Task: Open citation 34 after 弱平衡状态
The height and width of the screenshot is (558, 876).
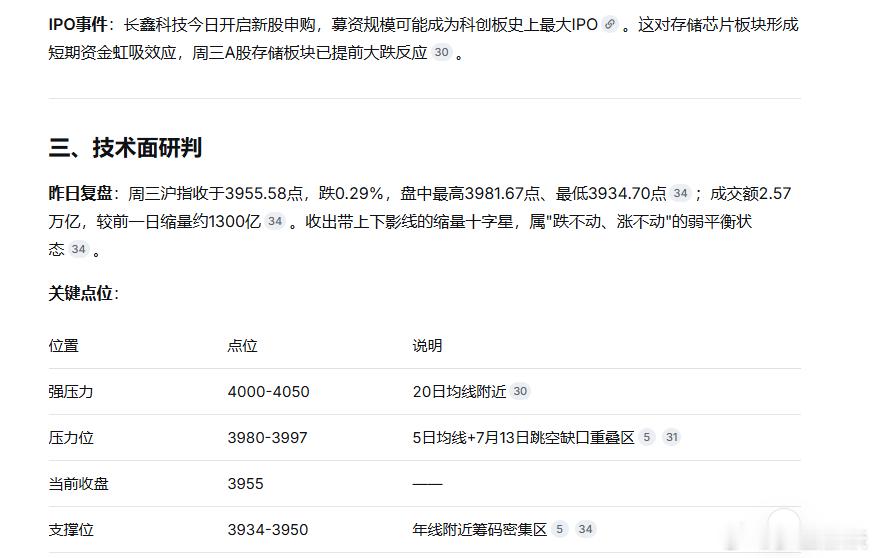Action: pyautogui.click(x=78, y=249)
